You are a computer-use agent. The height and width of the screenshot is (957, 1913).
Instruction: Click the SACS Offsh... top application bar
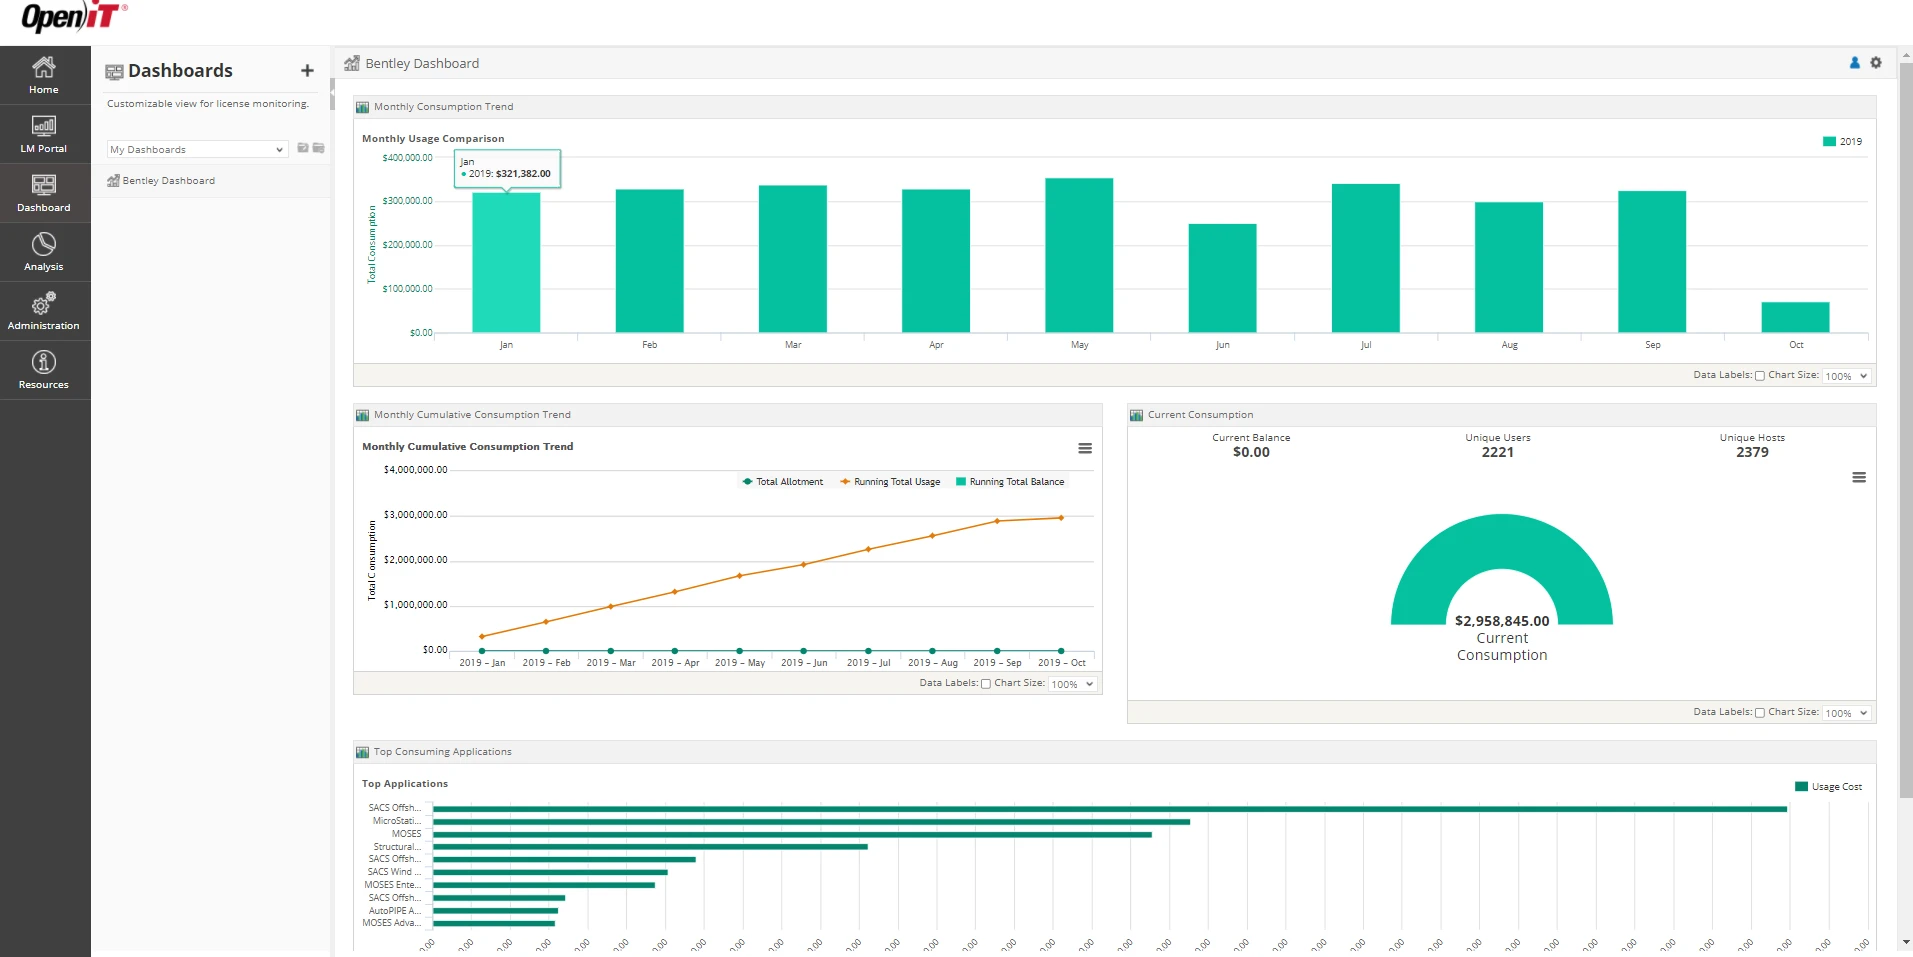click(1110, 809)
